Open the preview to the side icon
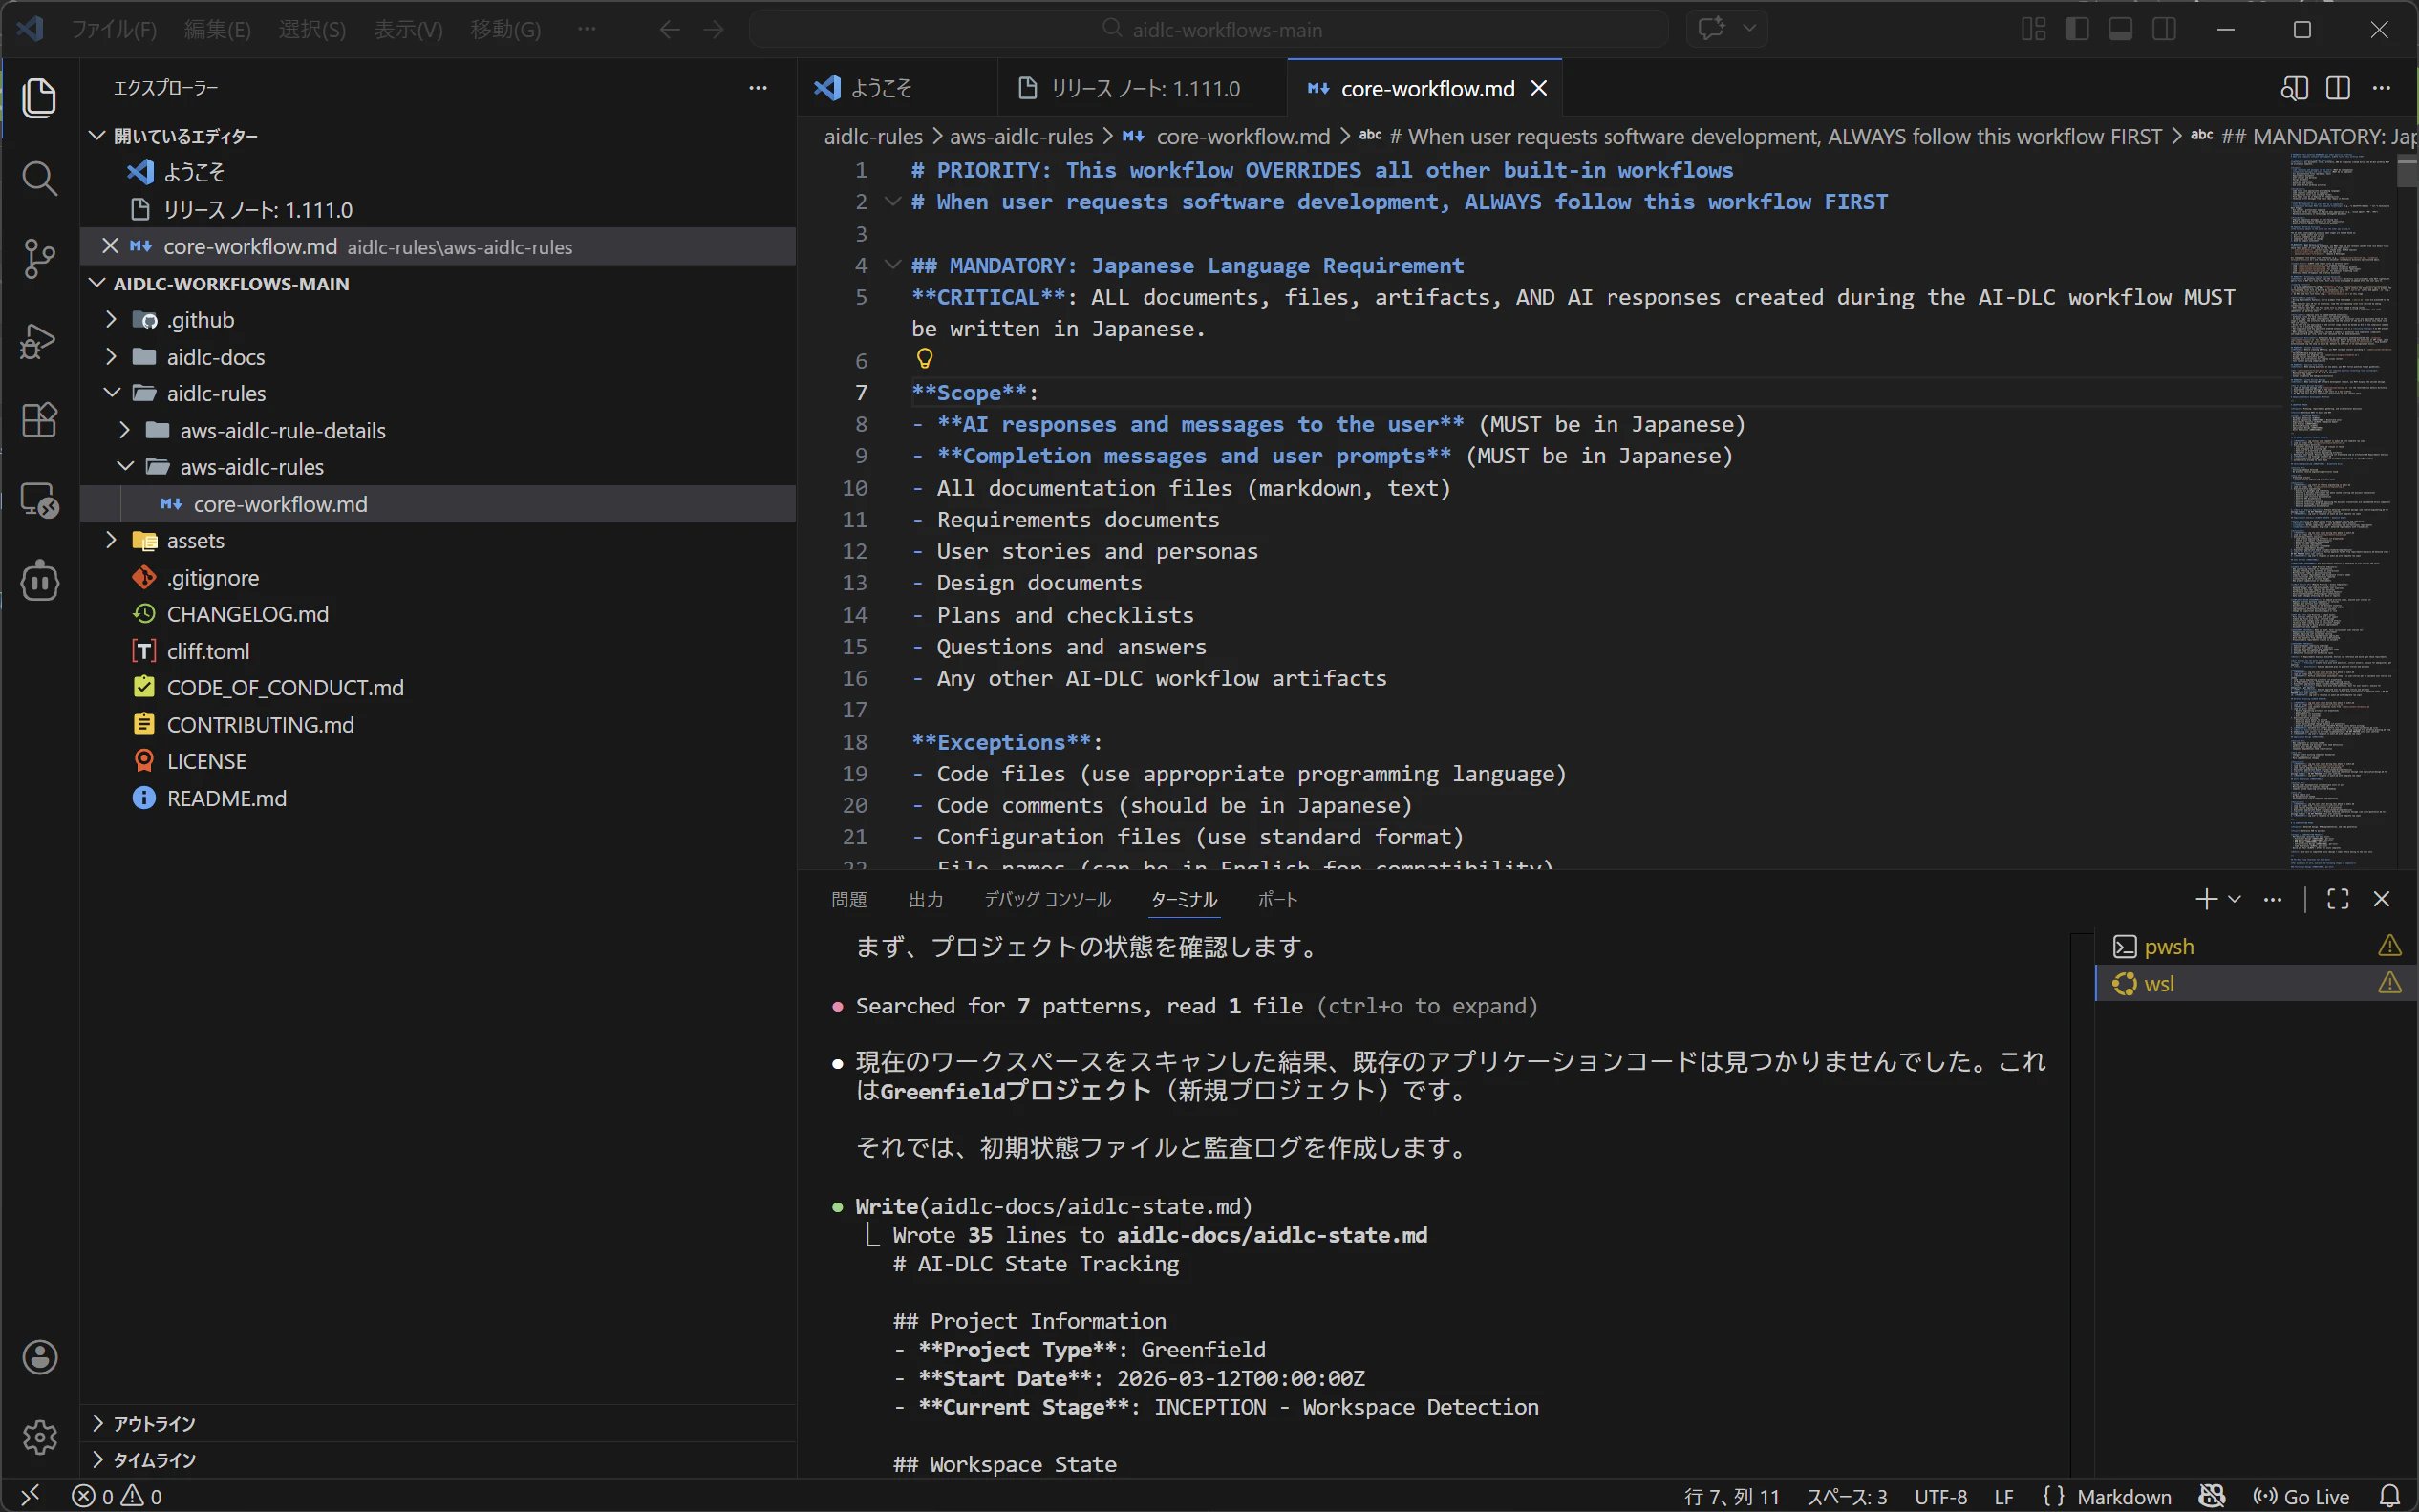Viewport: 2419px width, 1512px height. [x=2294, y=88]
